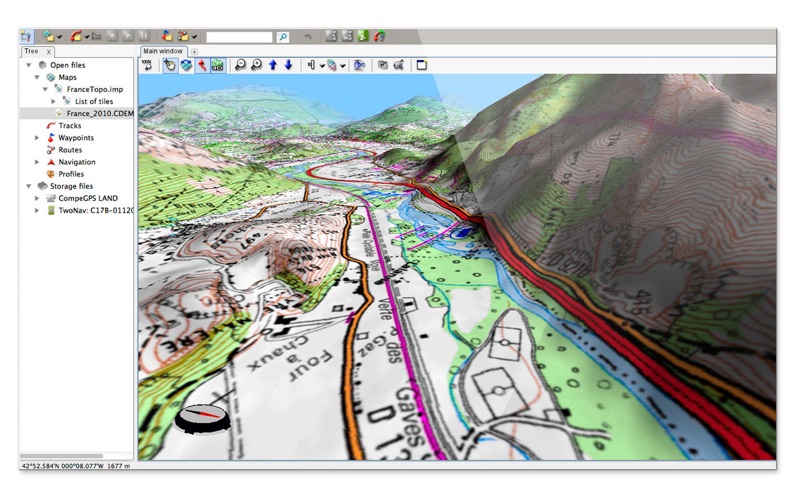Click into the search text field
The width and height of the screenshot is (800, 500).
239,37
